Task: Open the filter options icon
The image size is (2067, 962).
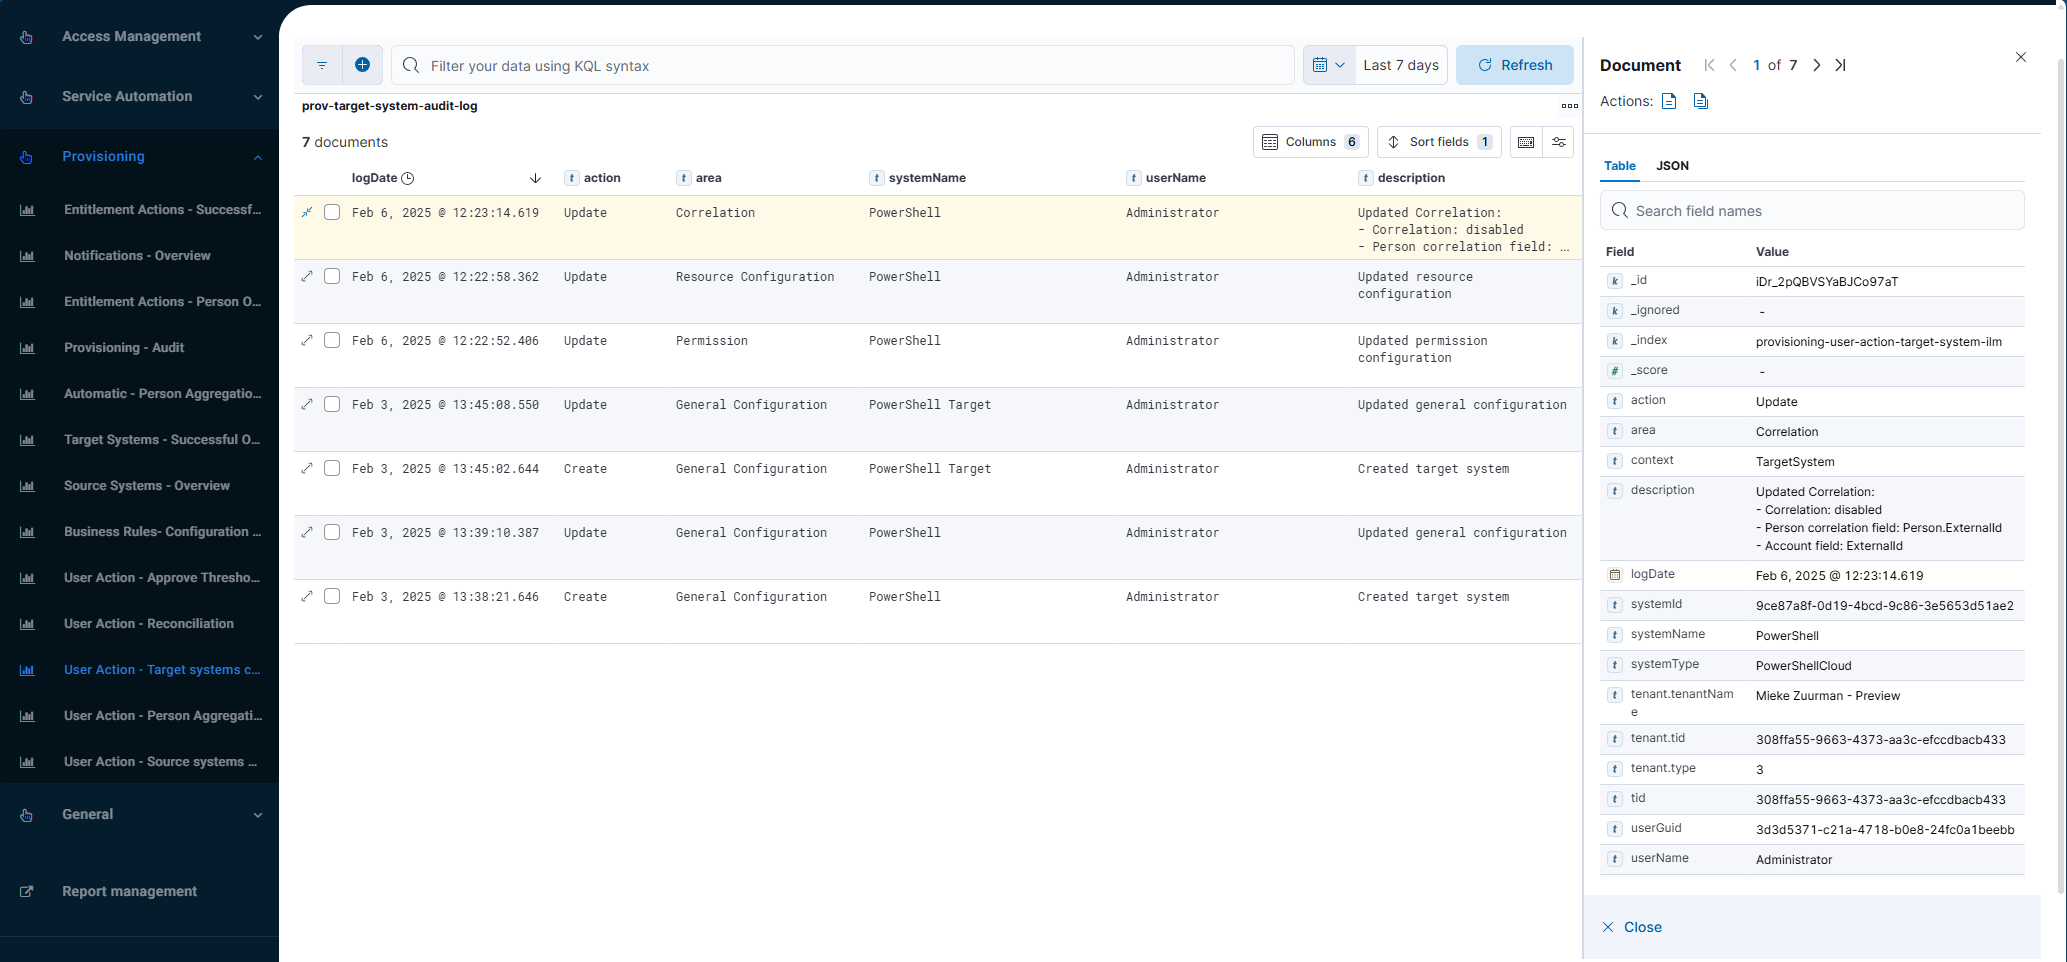Action: pyautogui.click(x=322, y=65)
